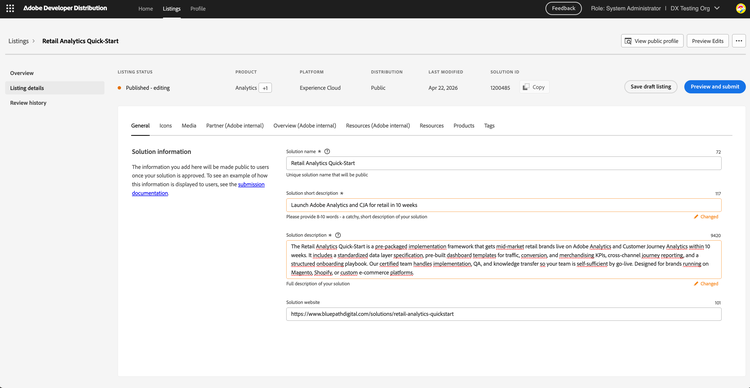Click the 1200485 solution ID value
Image resolution: width=750 pixels, height=388 pixels.
click(x=500, y=88)
